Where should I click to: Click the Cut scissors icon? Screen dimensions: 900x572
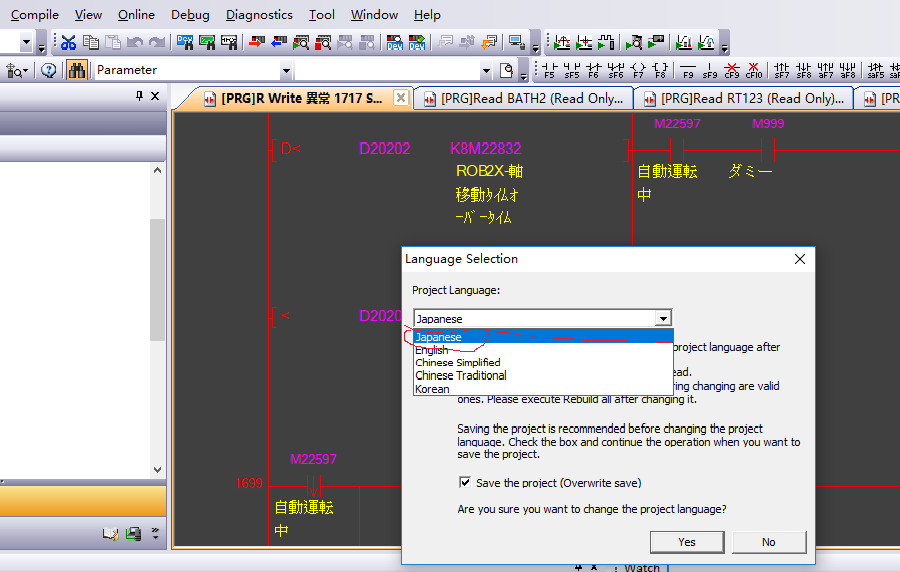pyautogui.click(x=68, y=42)
